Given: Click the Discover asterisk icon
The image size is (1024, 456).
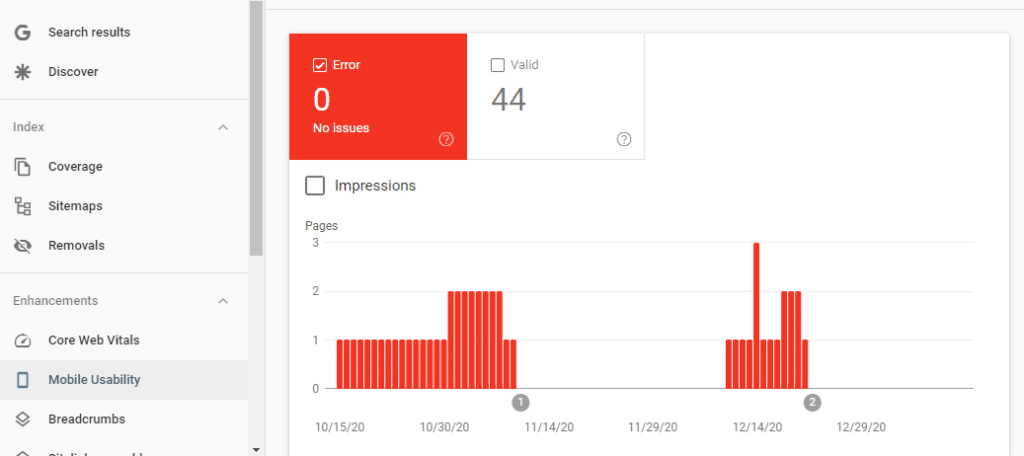Looking at the screenshot, I should click(x=23, y=72).
